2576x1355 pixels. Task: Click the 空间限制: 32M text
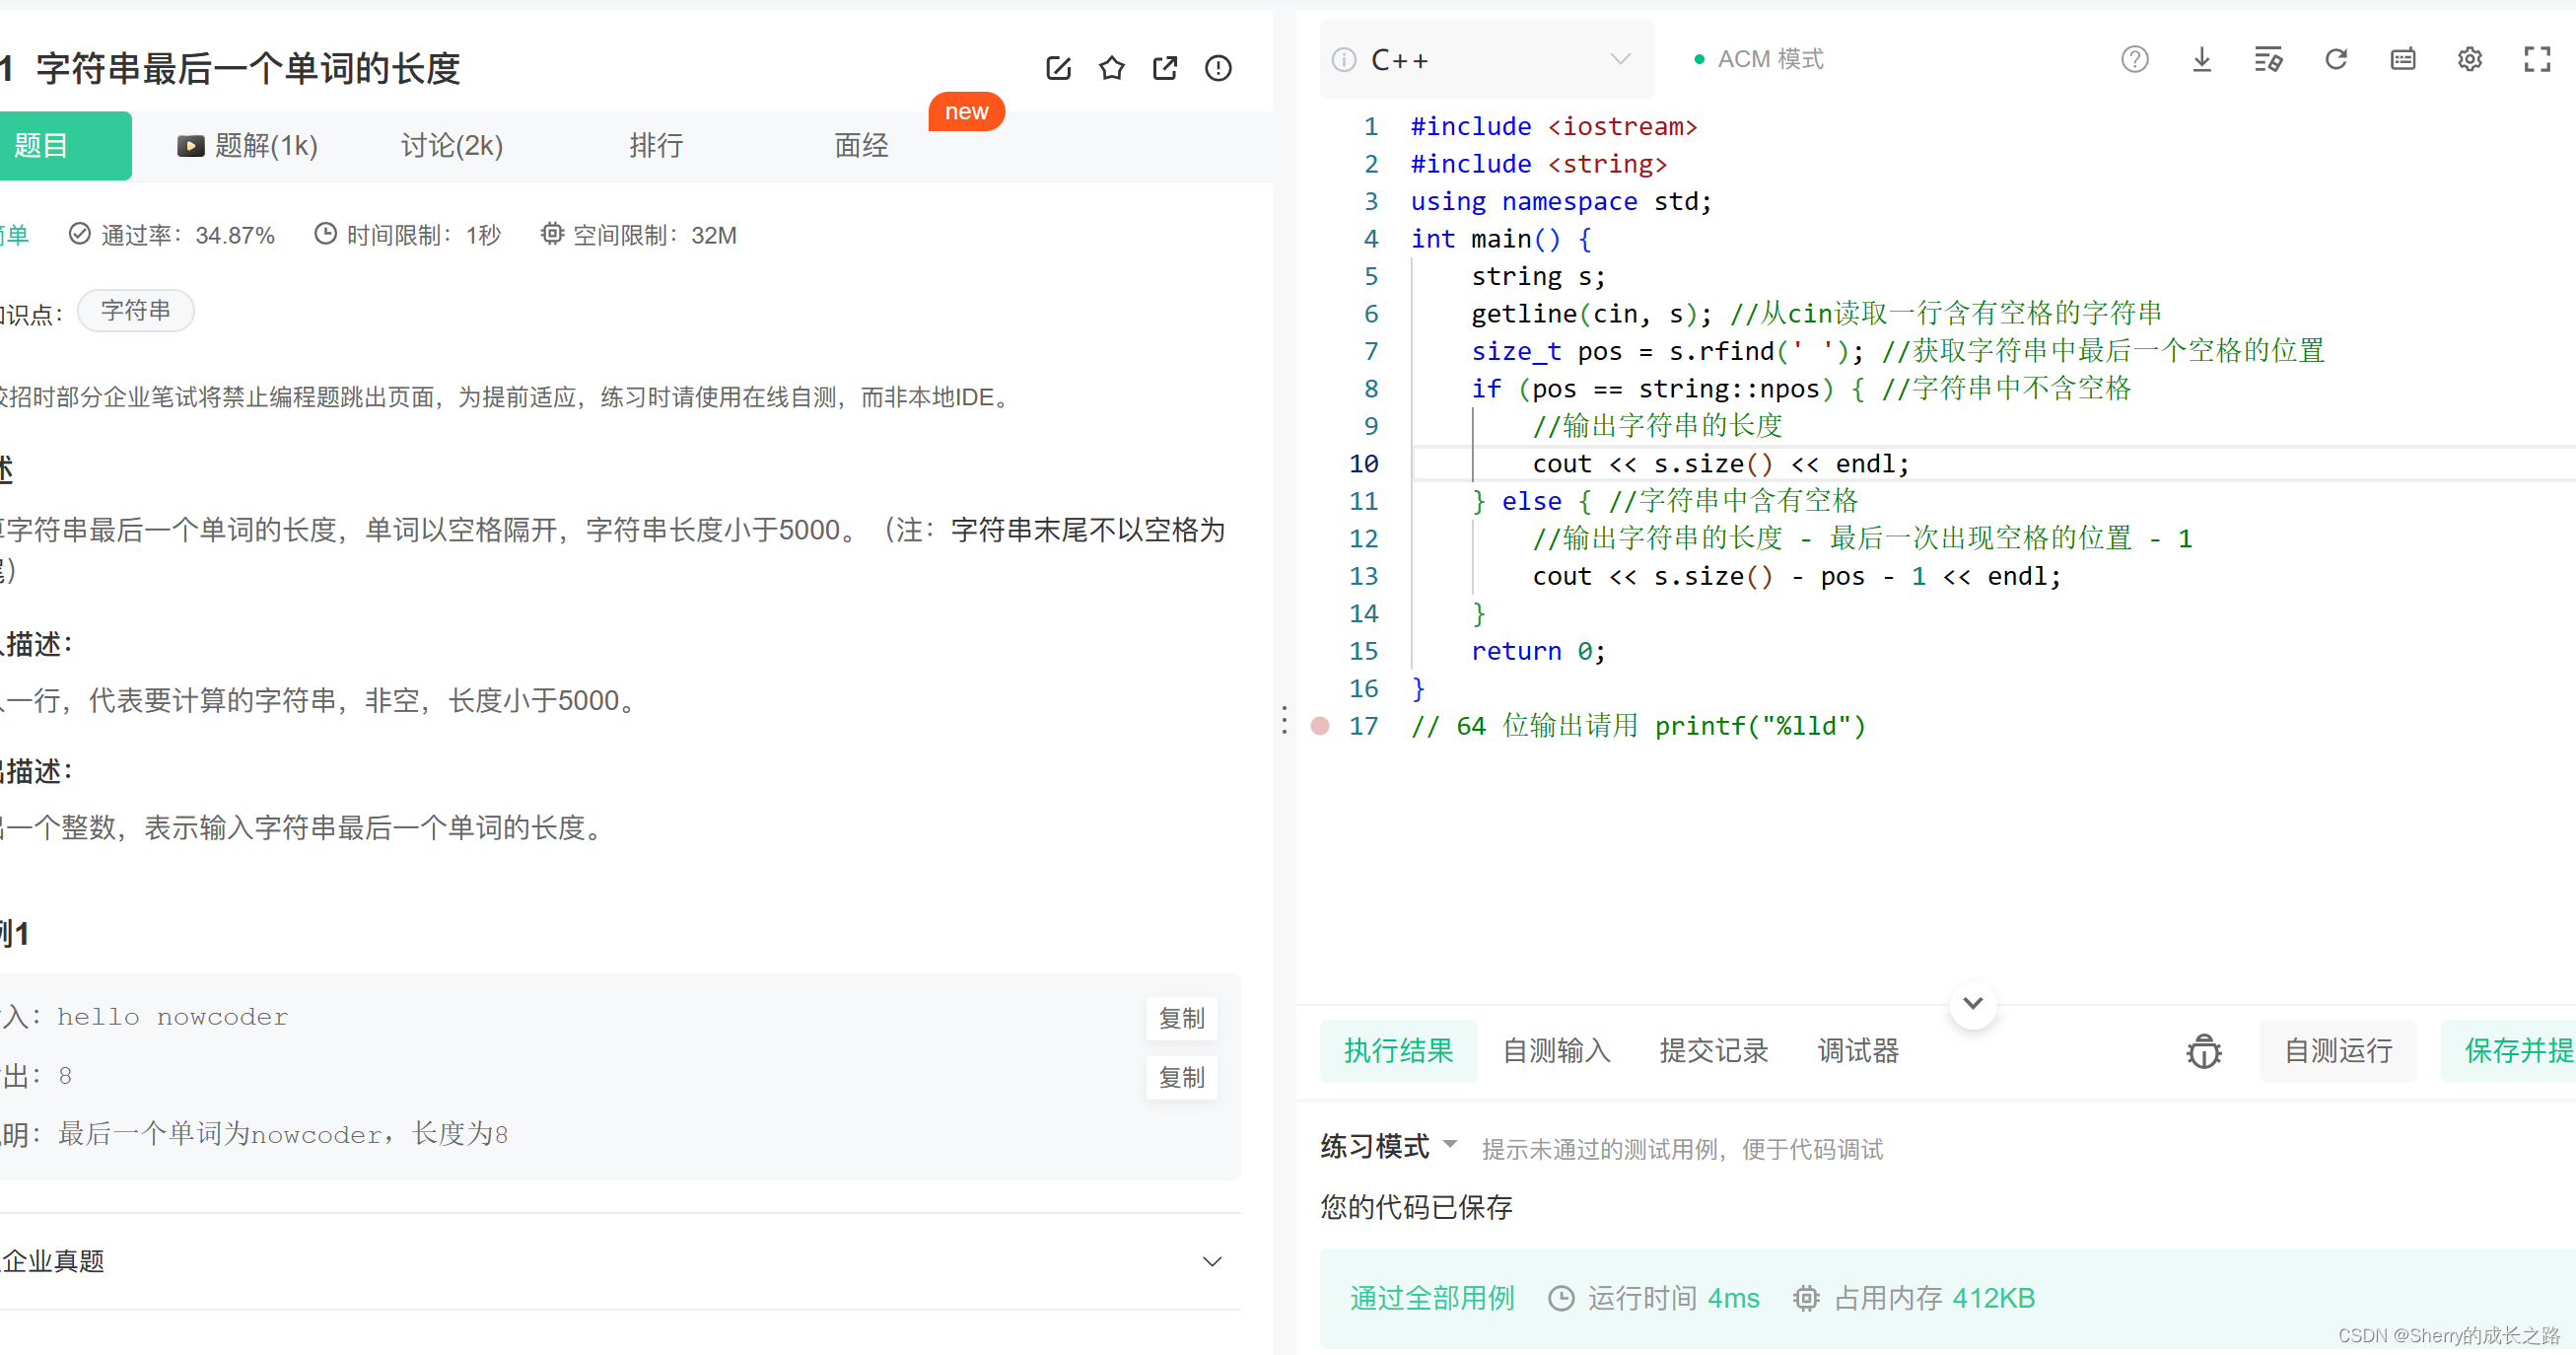point(654,235)
